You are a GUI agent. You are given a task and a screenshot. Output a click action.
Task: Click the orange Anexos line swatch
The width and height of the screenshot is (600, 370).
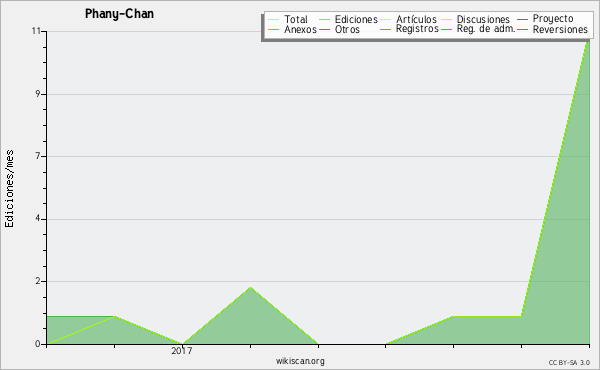(274, 29)
